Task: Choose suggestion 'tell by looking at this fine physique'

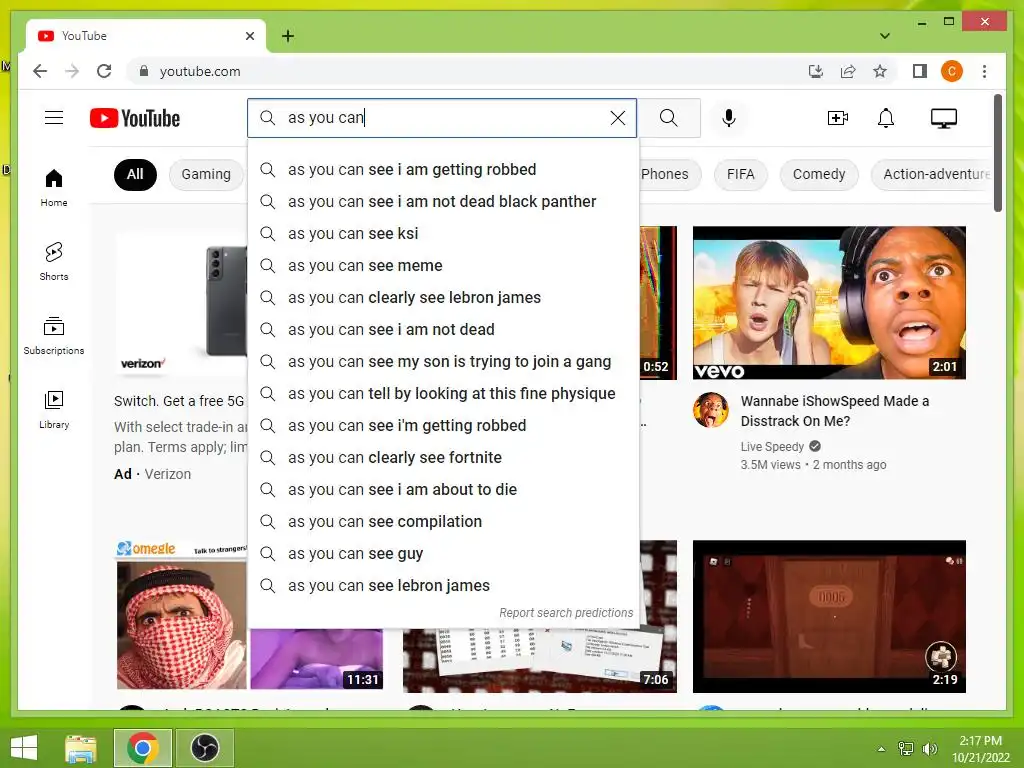Action: point(443,394)
